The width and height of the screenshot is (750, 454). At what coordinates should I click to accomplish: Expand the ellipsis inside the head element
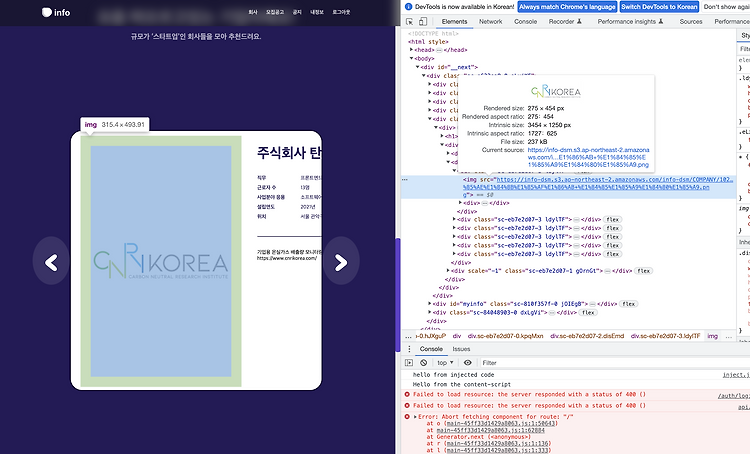pos(439,50)
